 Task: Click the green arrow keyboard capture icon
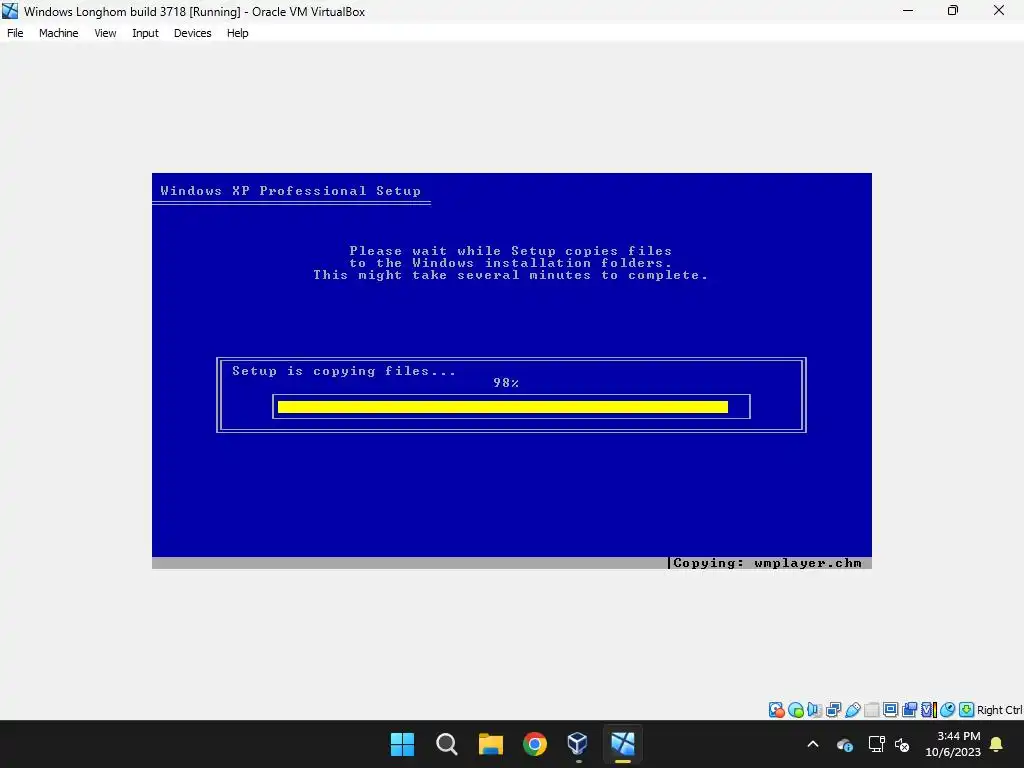pyautogui.click(x=967, y=710)
